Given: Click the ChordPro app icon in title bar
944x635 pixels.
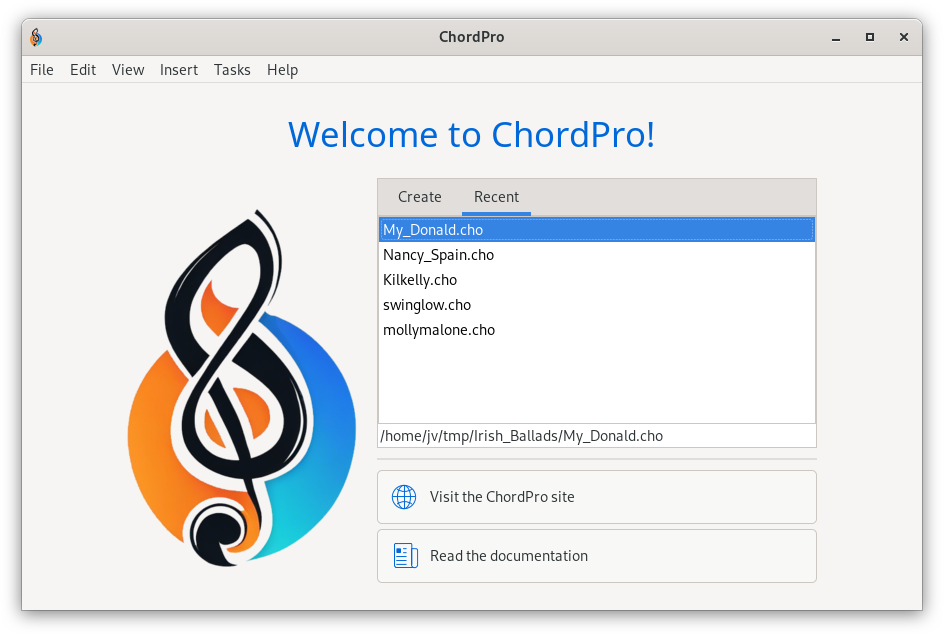Looking at the screenshot, I should (x=36, y=37).
